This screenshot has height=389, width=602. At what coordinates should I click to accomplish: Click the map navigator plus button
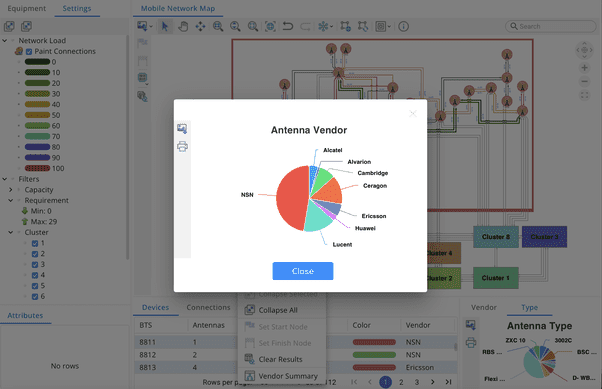584,68
